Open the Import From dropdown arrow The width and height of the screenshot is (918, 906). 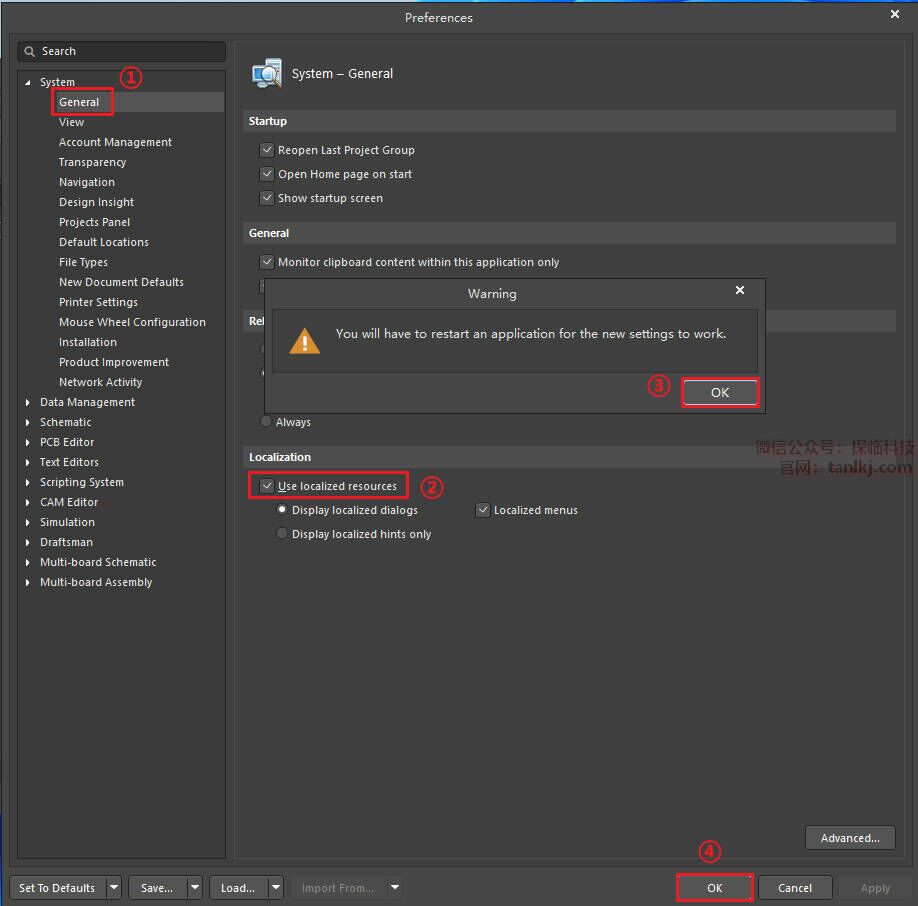(x=395, y=887)
